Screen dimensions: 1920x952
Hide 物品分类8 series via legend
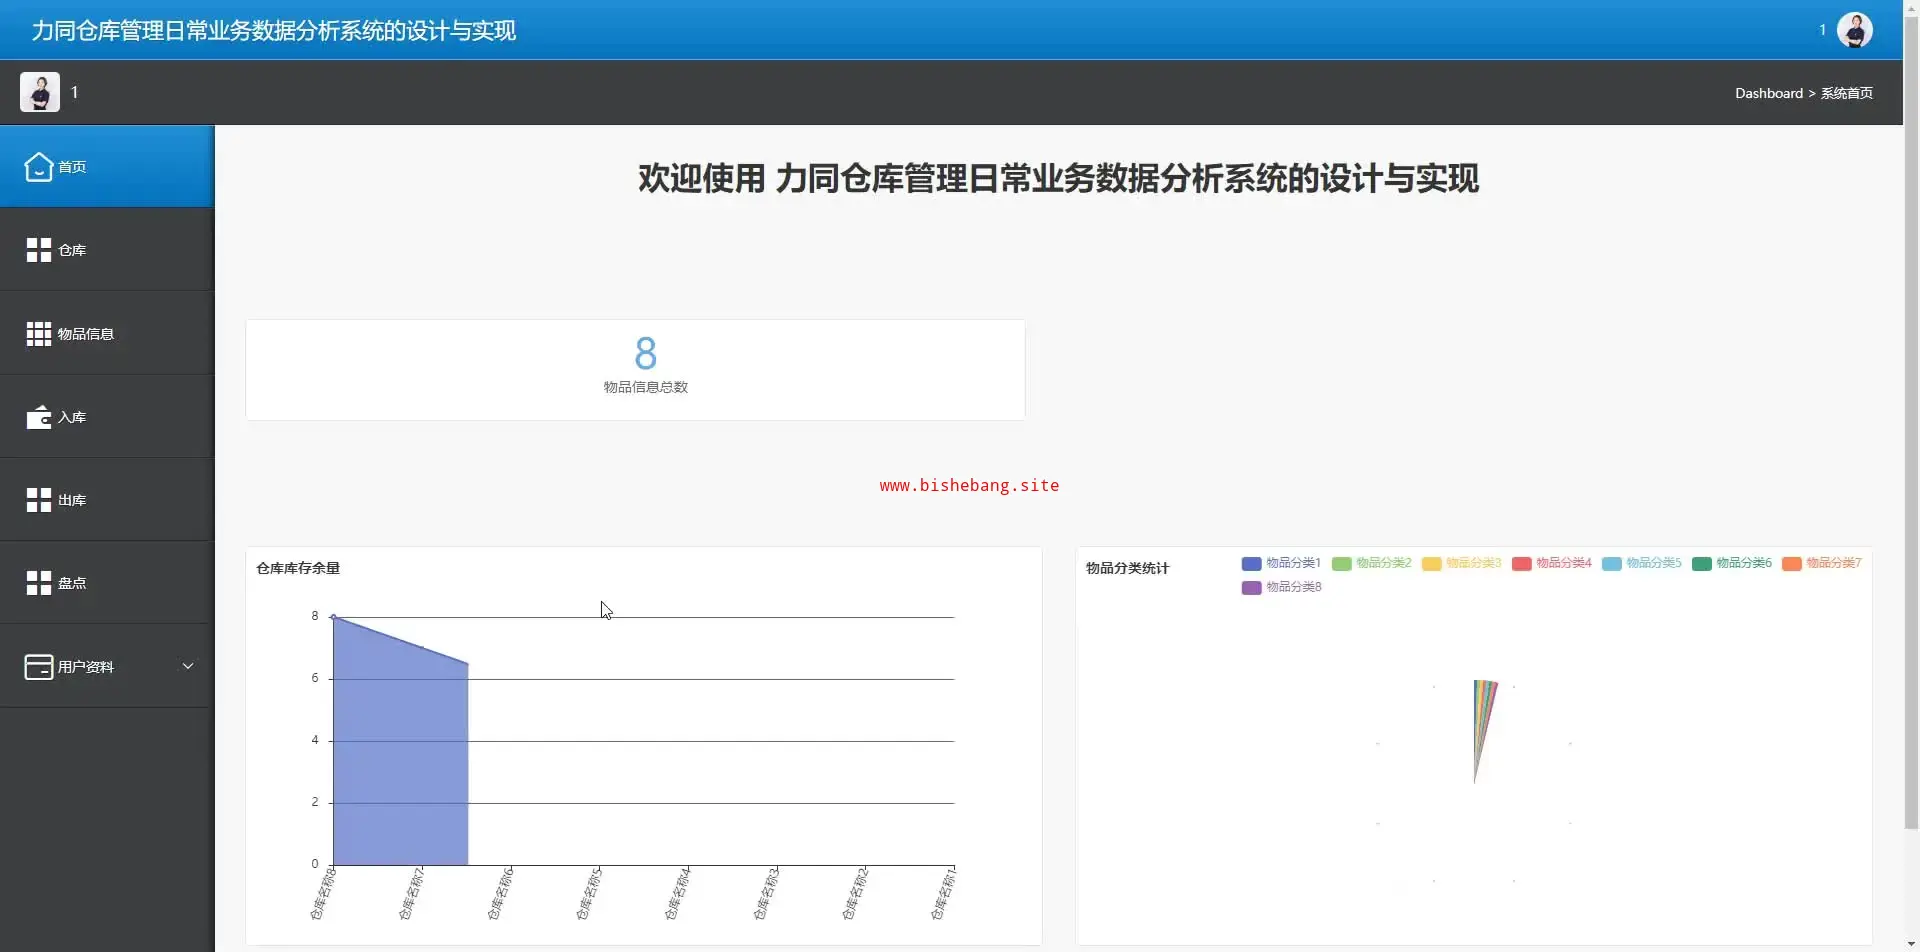[1281, 587]
